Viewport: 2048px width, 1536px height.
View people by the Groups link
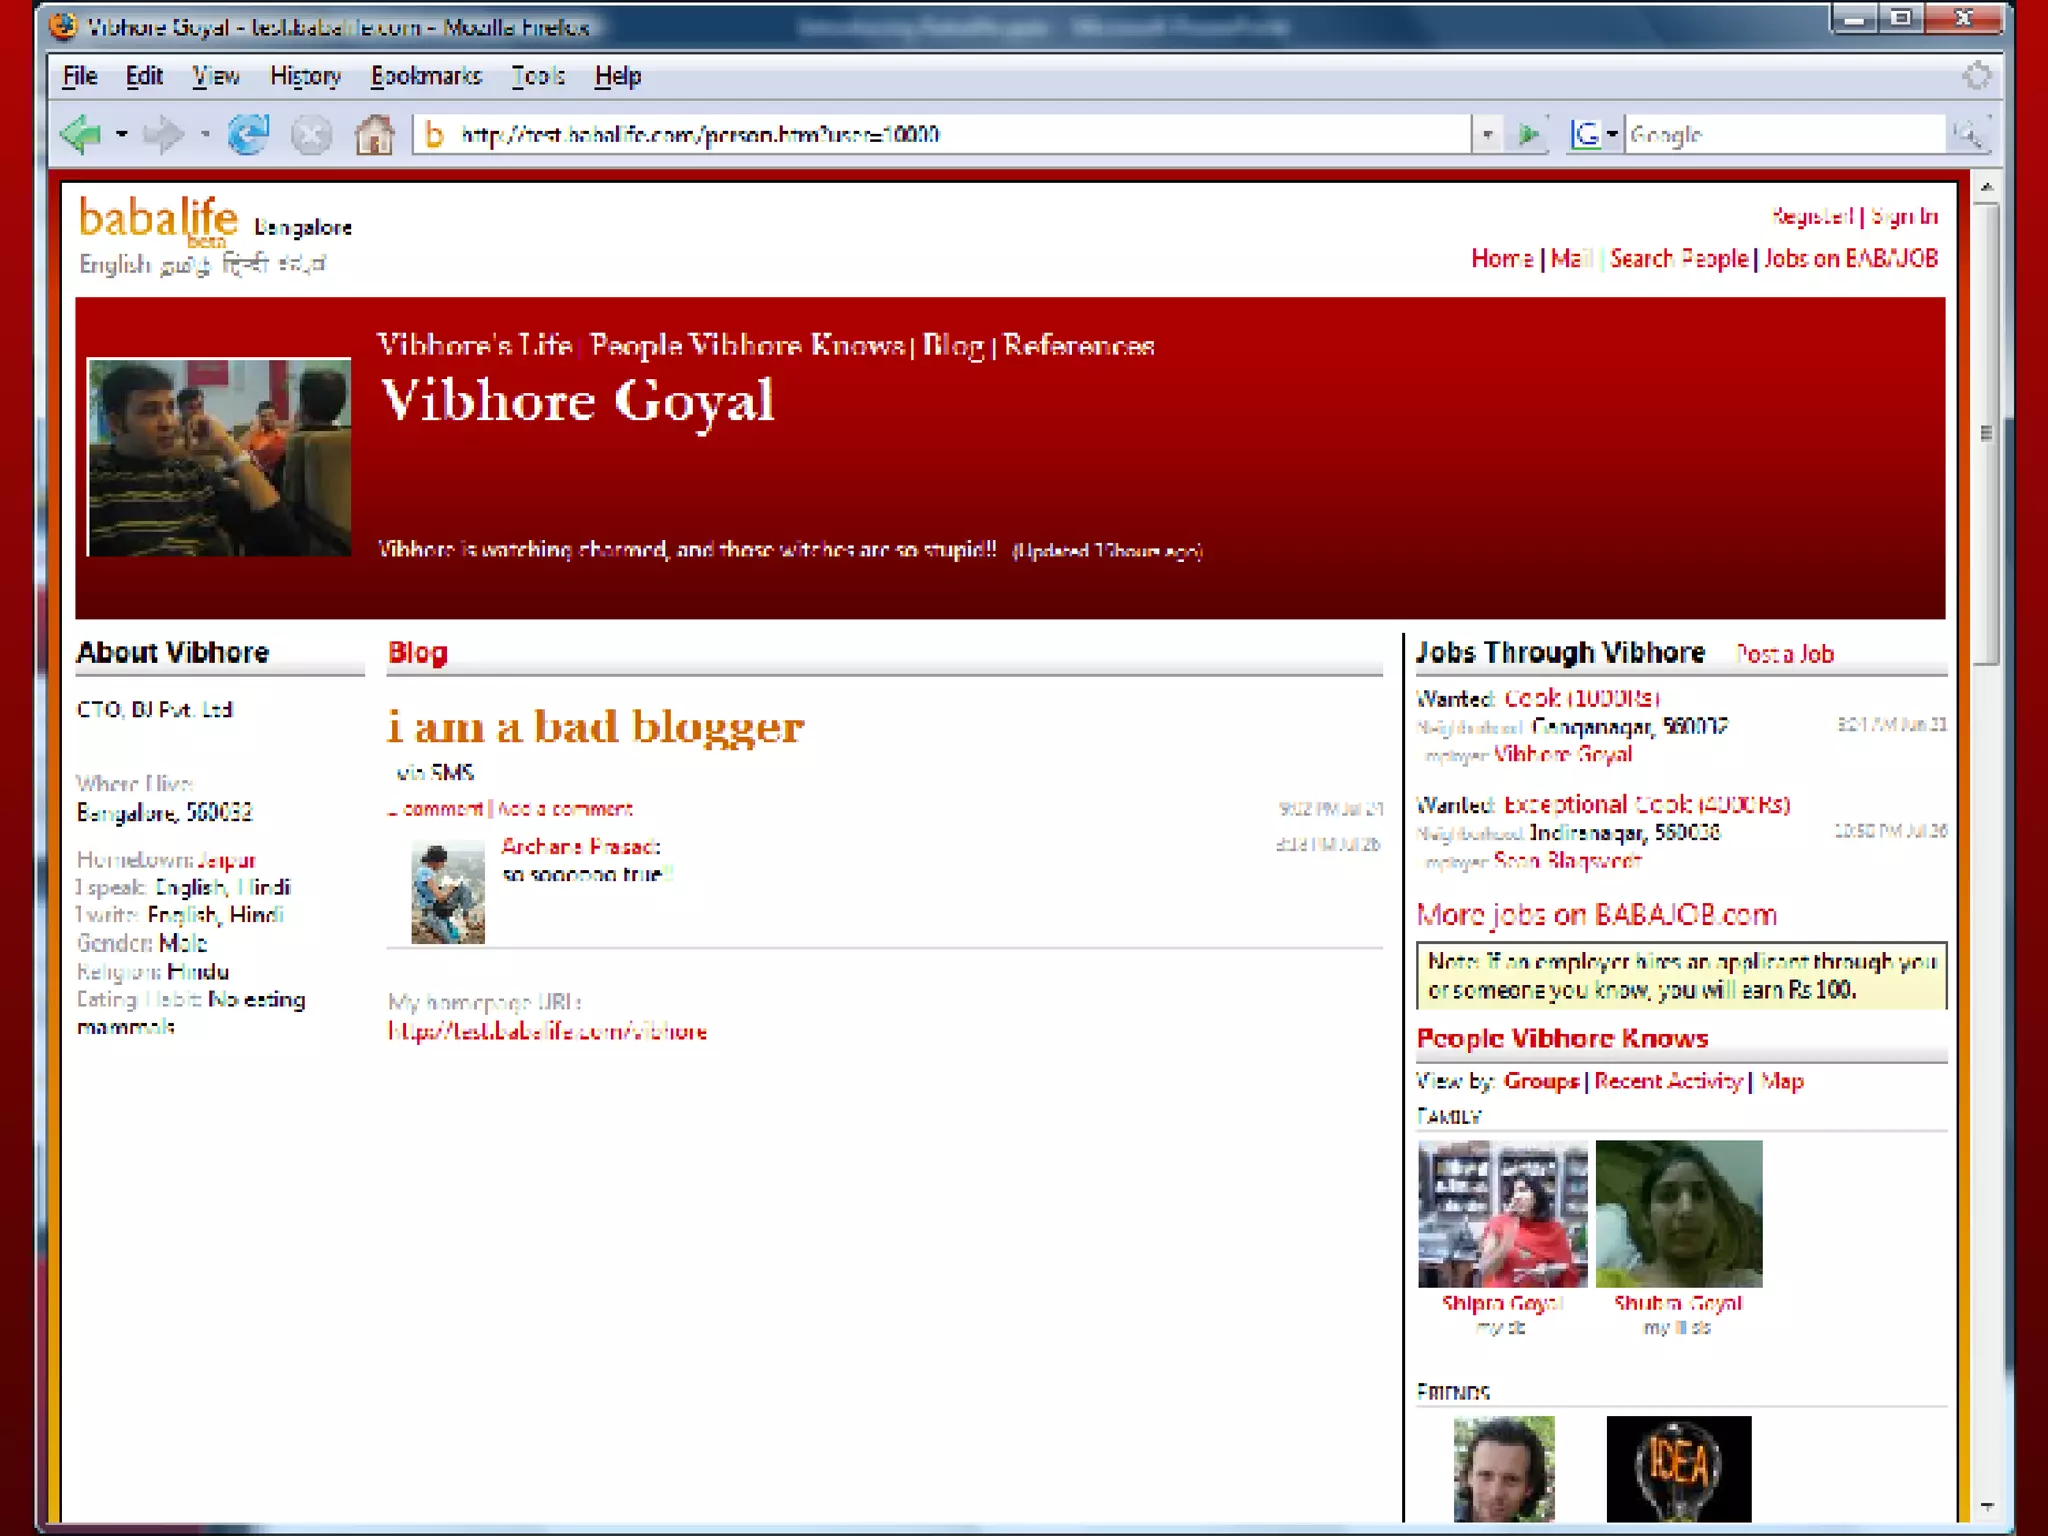click(1540, 1081)
